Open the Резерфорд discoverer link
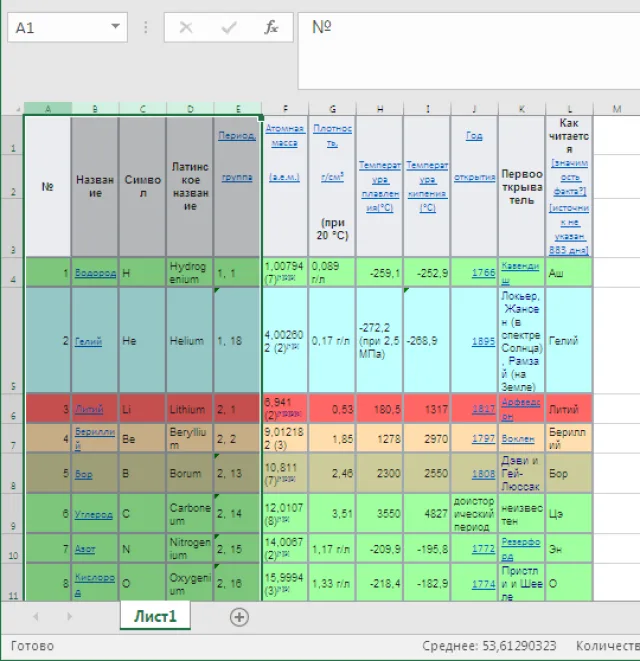Viewport: 640px width, 661px height. click(521, 549)
